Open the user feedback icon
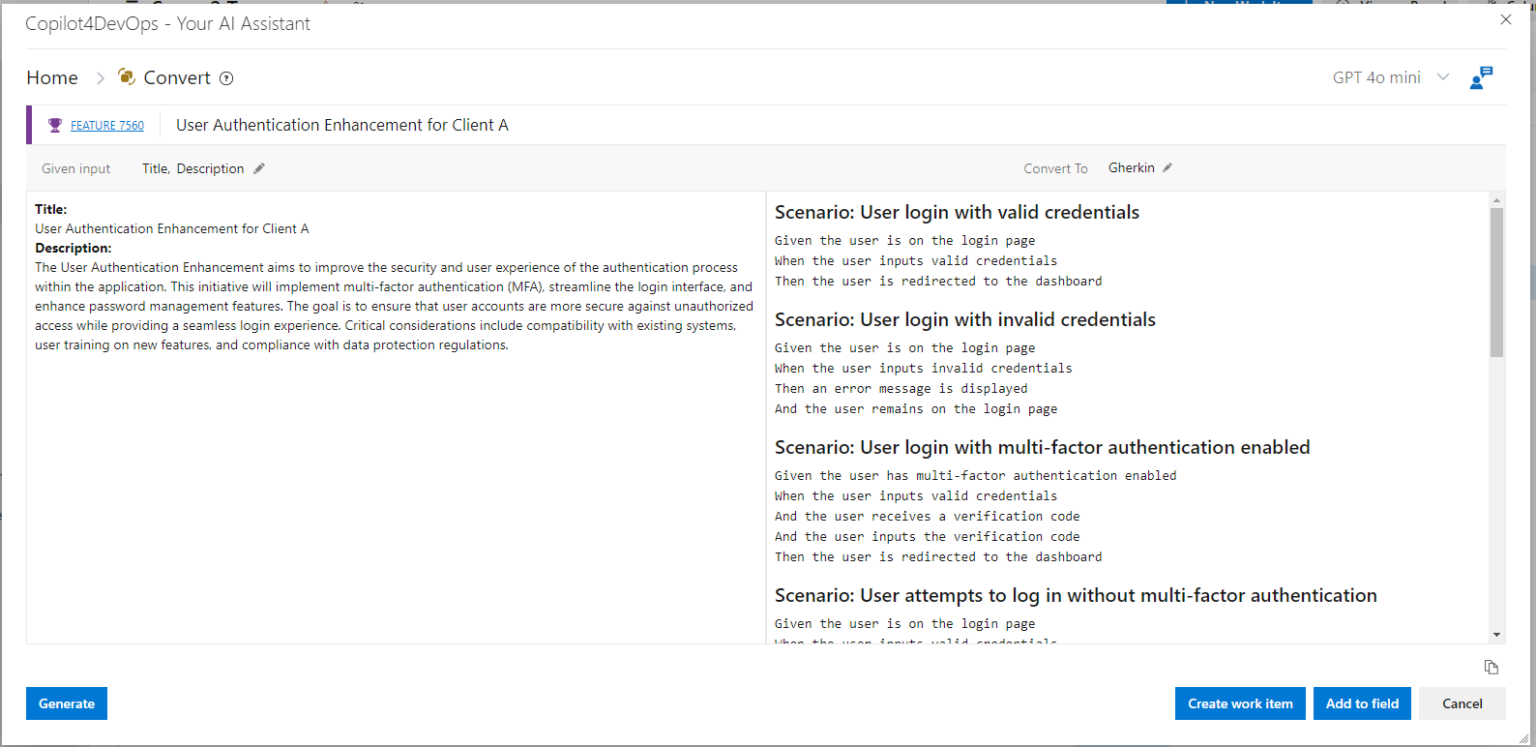The height and width of the screenshot is (747, 1536). 1481,78
